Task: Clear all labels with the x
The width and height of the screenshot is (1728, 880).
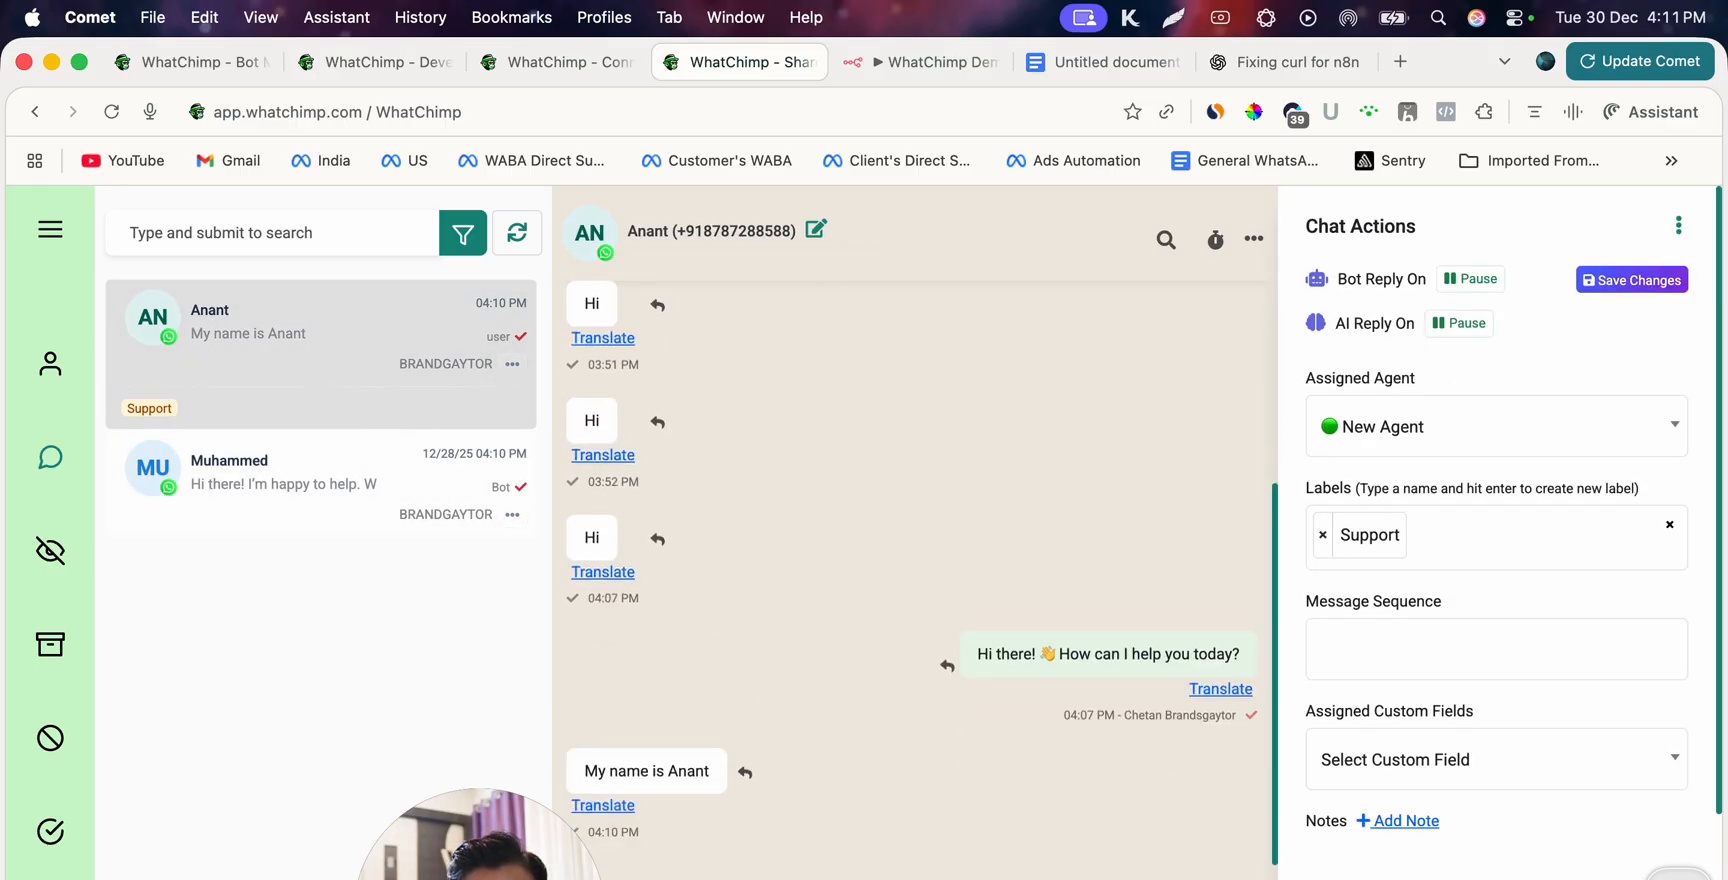Action: [1669, 524]
